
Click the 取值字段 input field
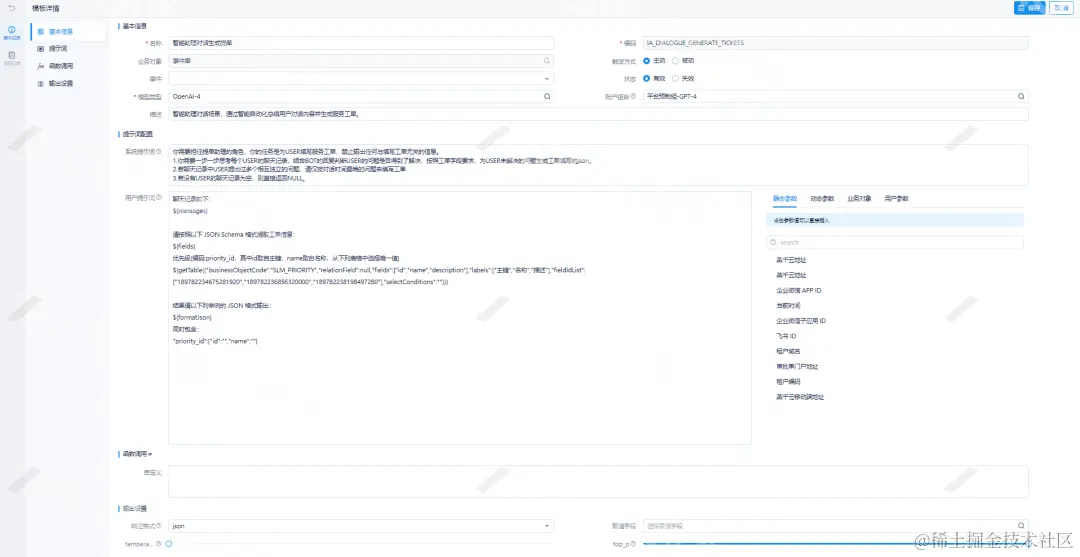click(x=835, y=526)
